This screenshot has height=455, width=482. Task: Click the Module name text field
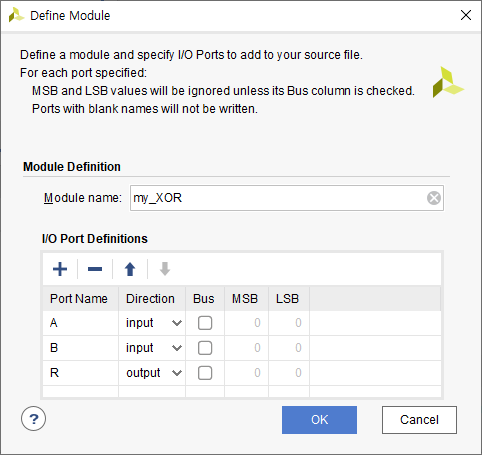point(287,198)
